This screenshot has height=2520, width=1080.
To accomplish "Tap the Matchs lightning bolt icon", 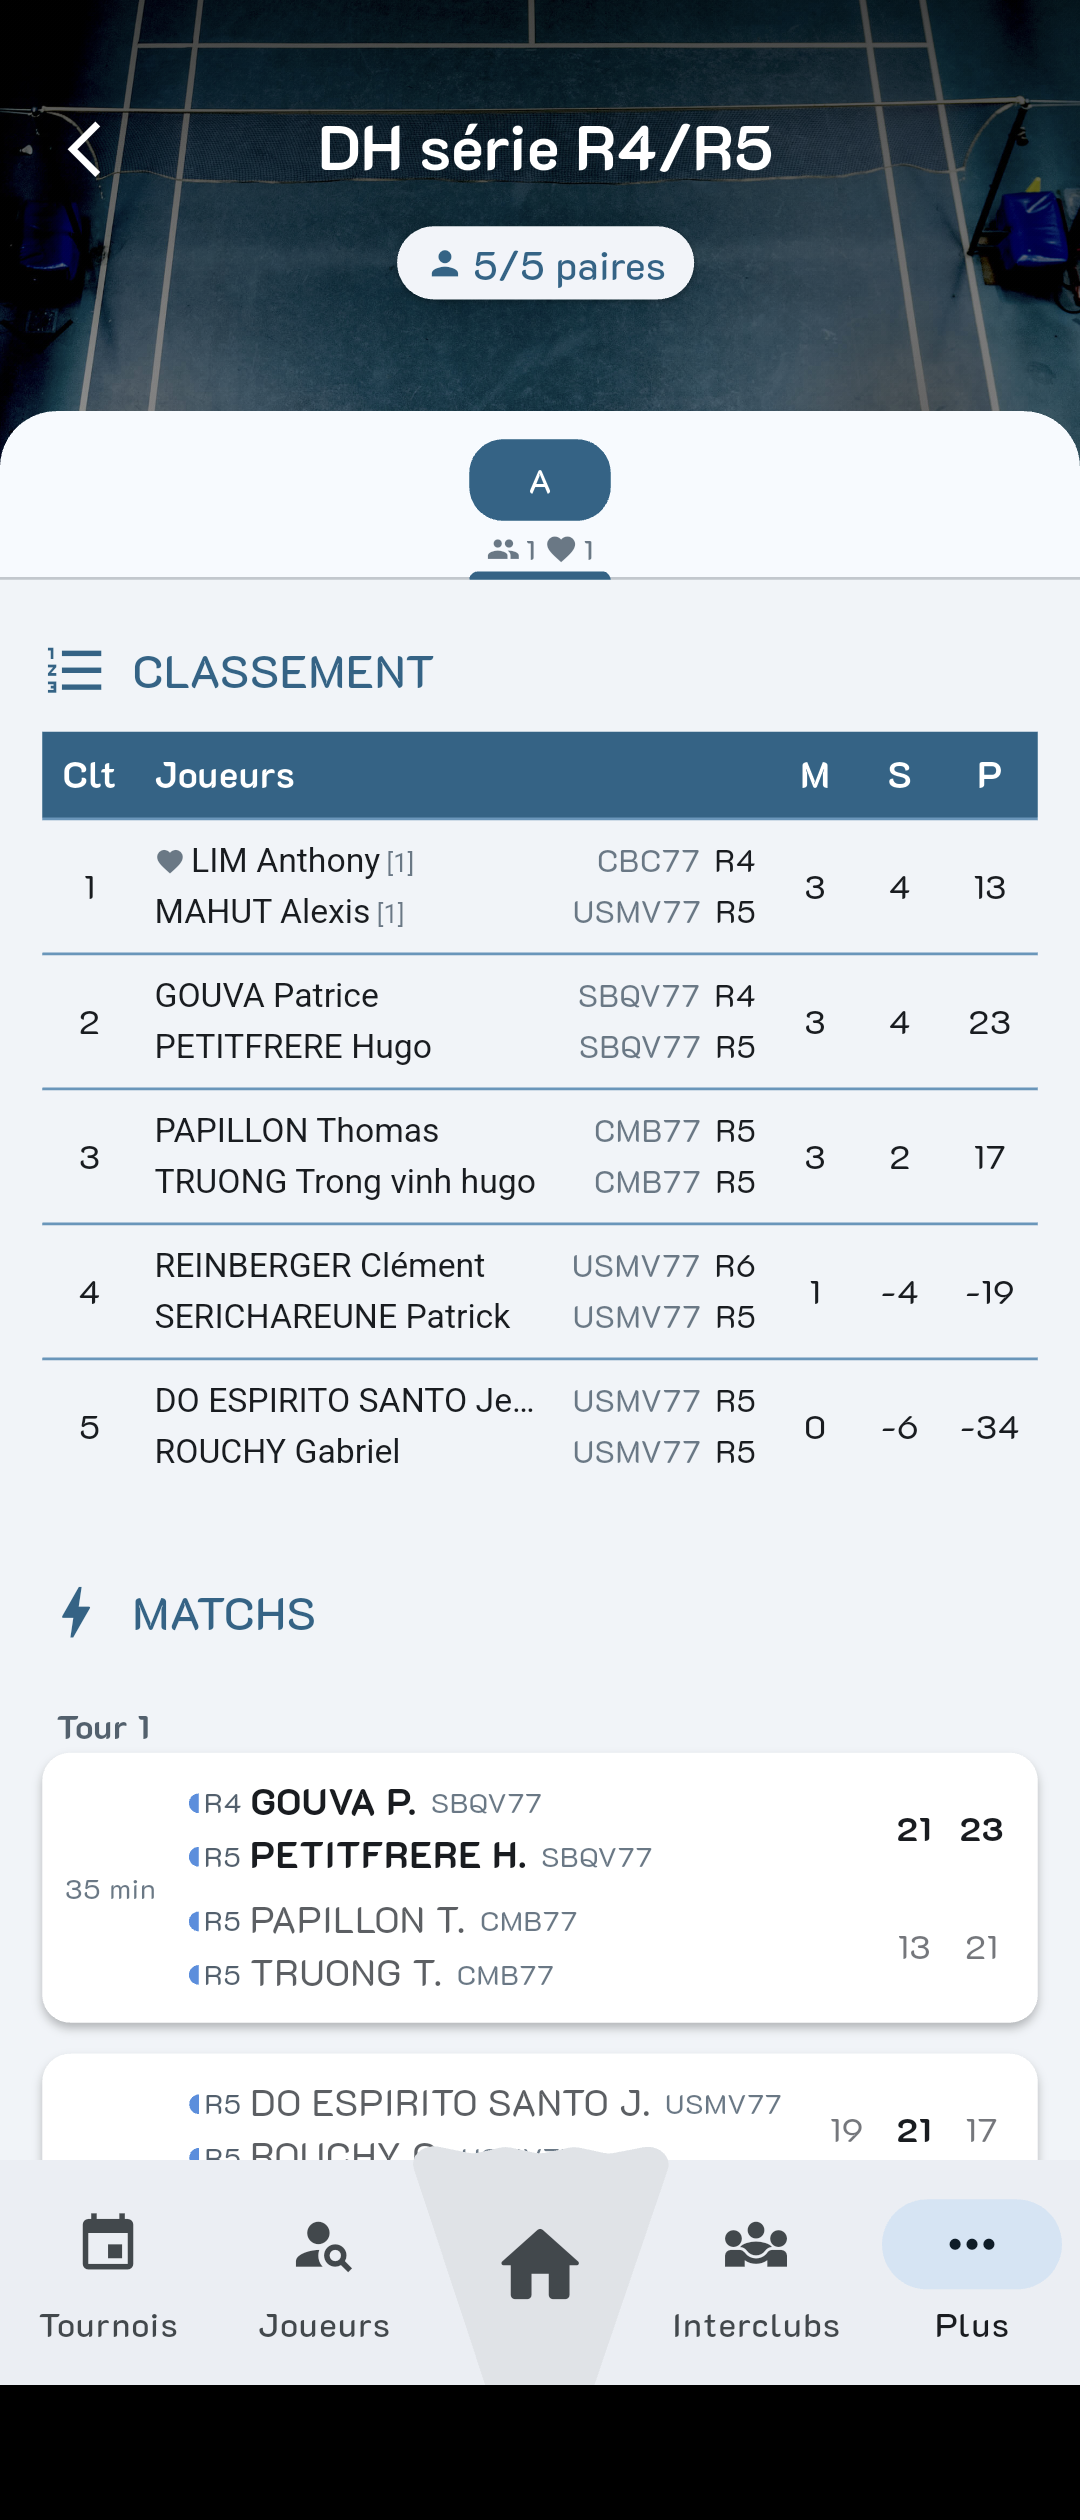I will coord(76,1613).
